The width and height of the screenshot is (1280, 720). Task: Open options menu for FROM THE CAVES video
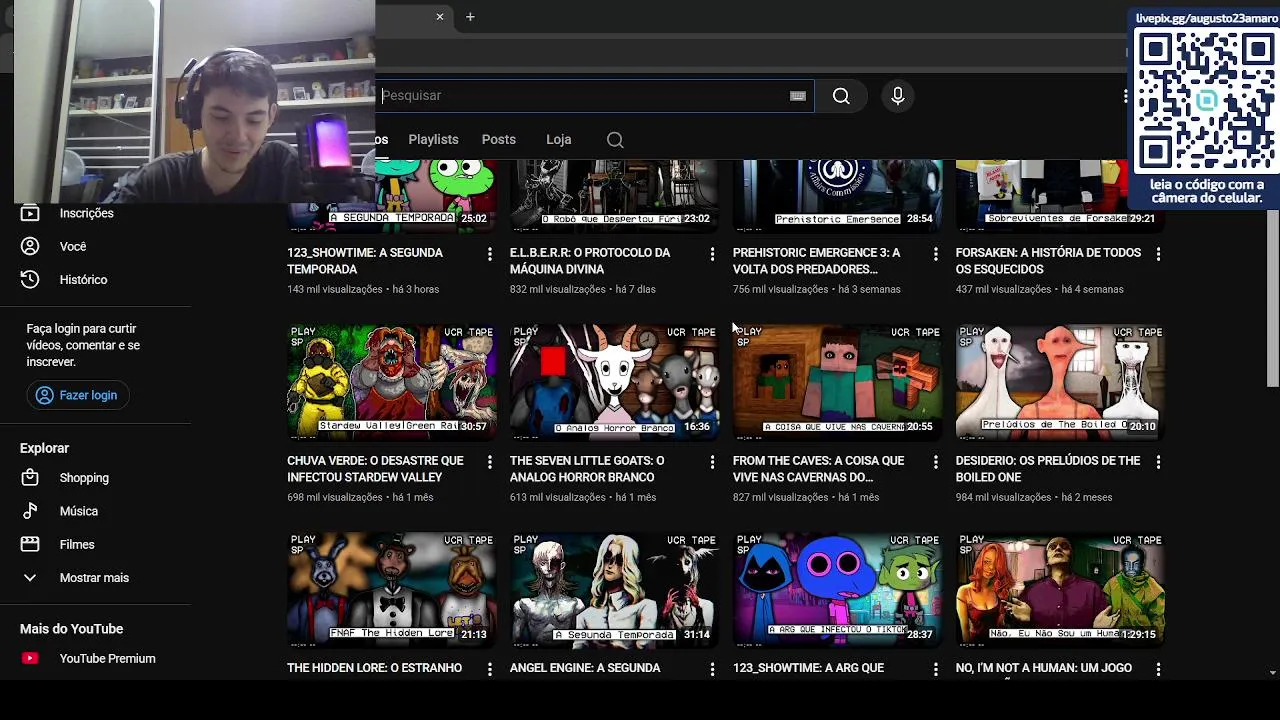point(935,462)
